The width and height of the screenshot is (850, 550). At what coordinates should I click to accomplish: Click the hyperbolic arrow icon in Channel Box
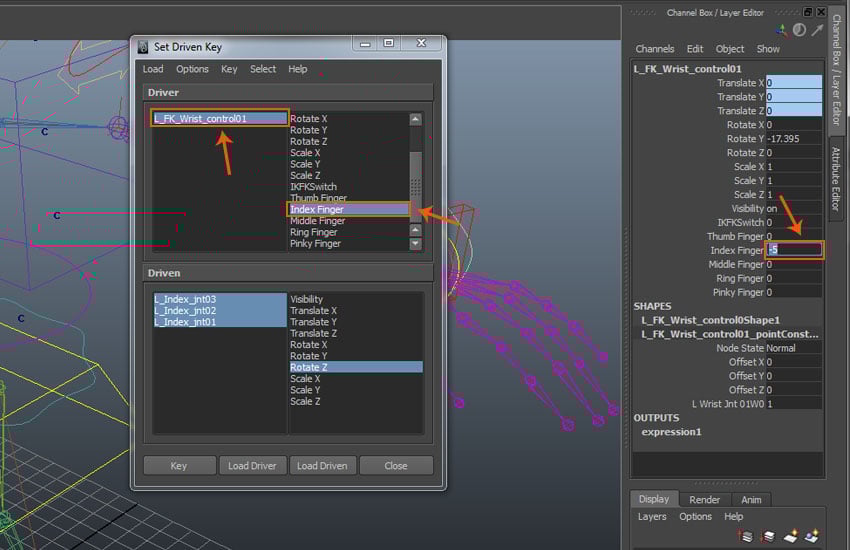(x=816, y=30)
